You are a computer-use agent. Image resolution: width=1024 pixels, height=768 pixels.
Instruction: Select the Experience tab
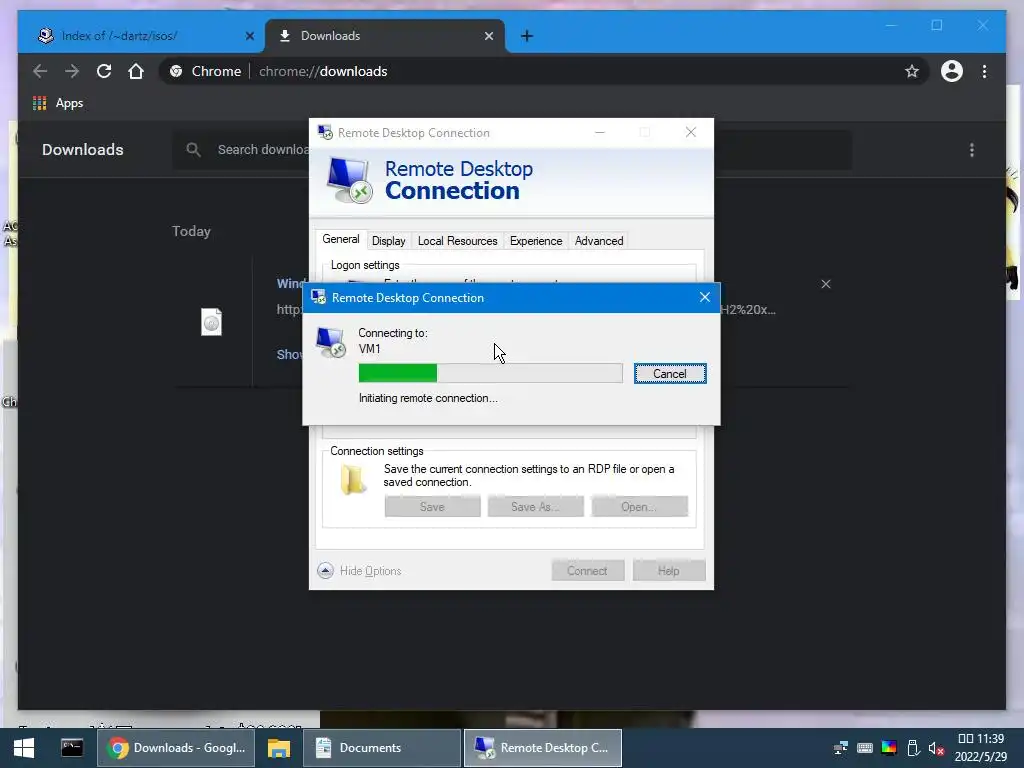536,241
